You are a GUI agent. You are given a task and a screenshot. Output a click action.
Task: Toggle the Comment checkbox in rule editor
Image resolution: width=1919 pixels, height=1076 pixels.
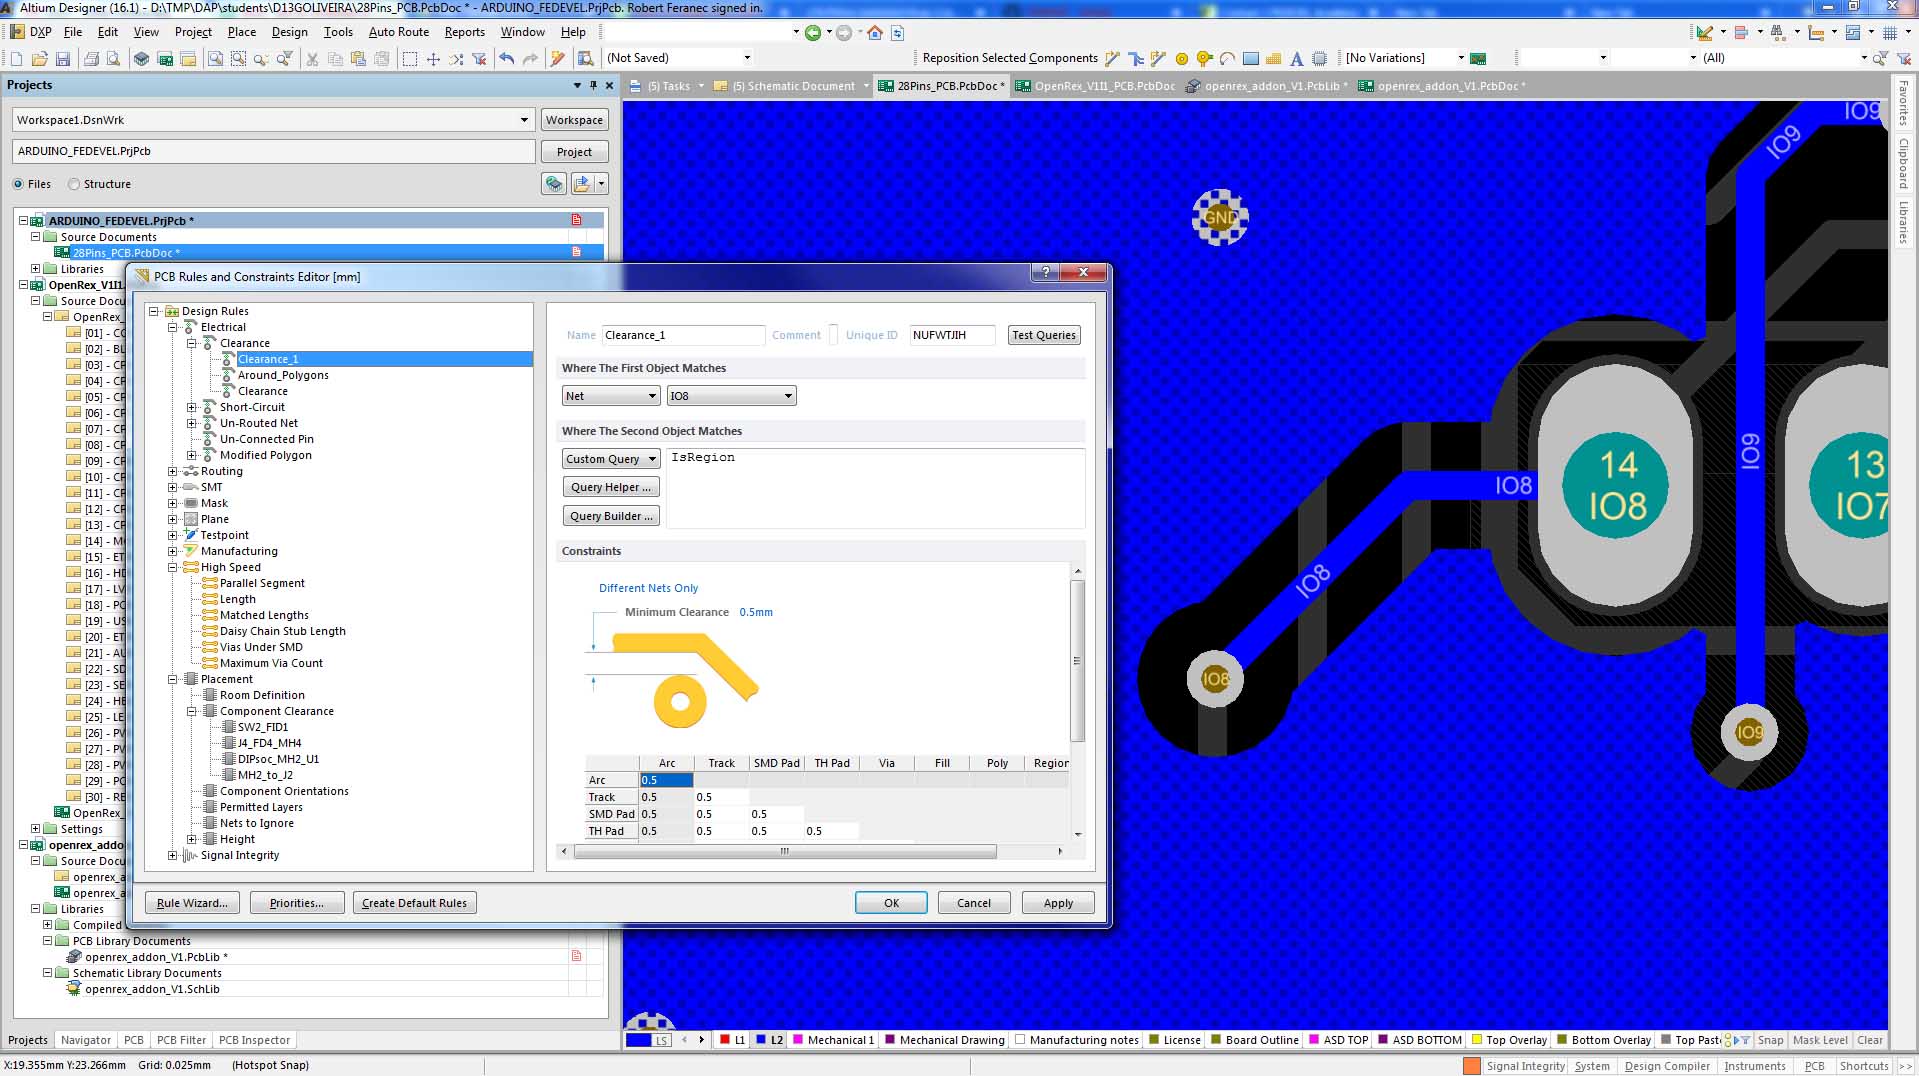pos(832,336)
